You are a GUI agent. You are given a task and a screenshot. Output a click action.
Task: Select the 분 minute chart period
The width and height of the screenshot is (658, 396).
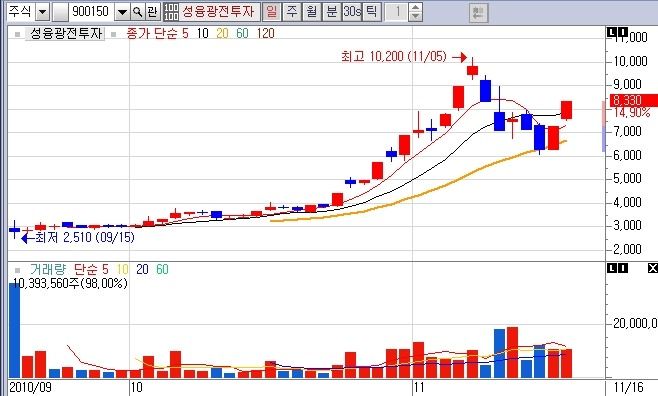pyautogui.click(x=332, y=12)
